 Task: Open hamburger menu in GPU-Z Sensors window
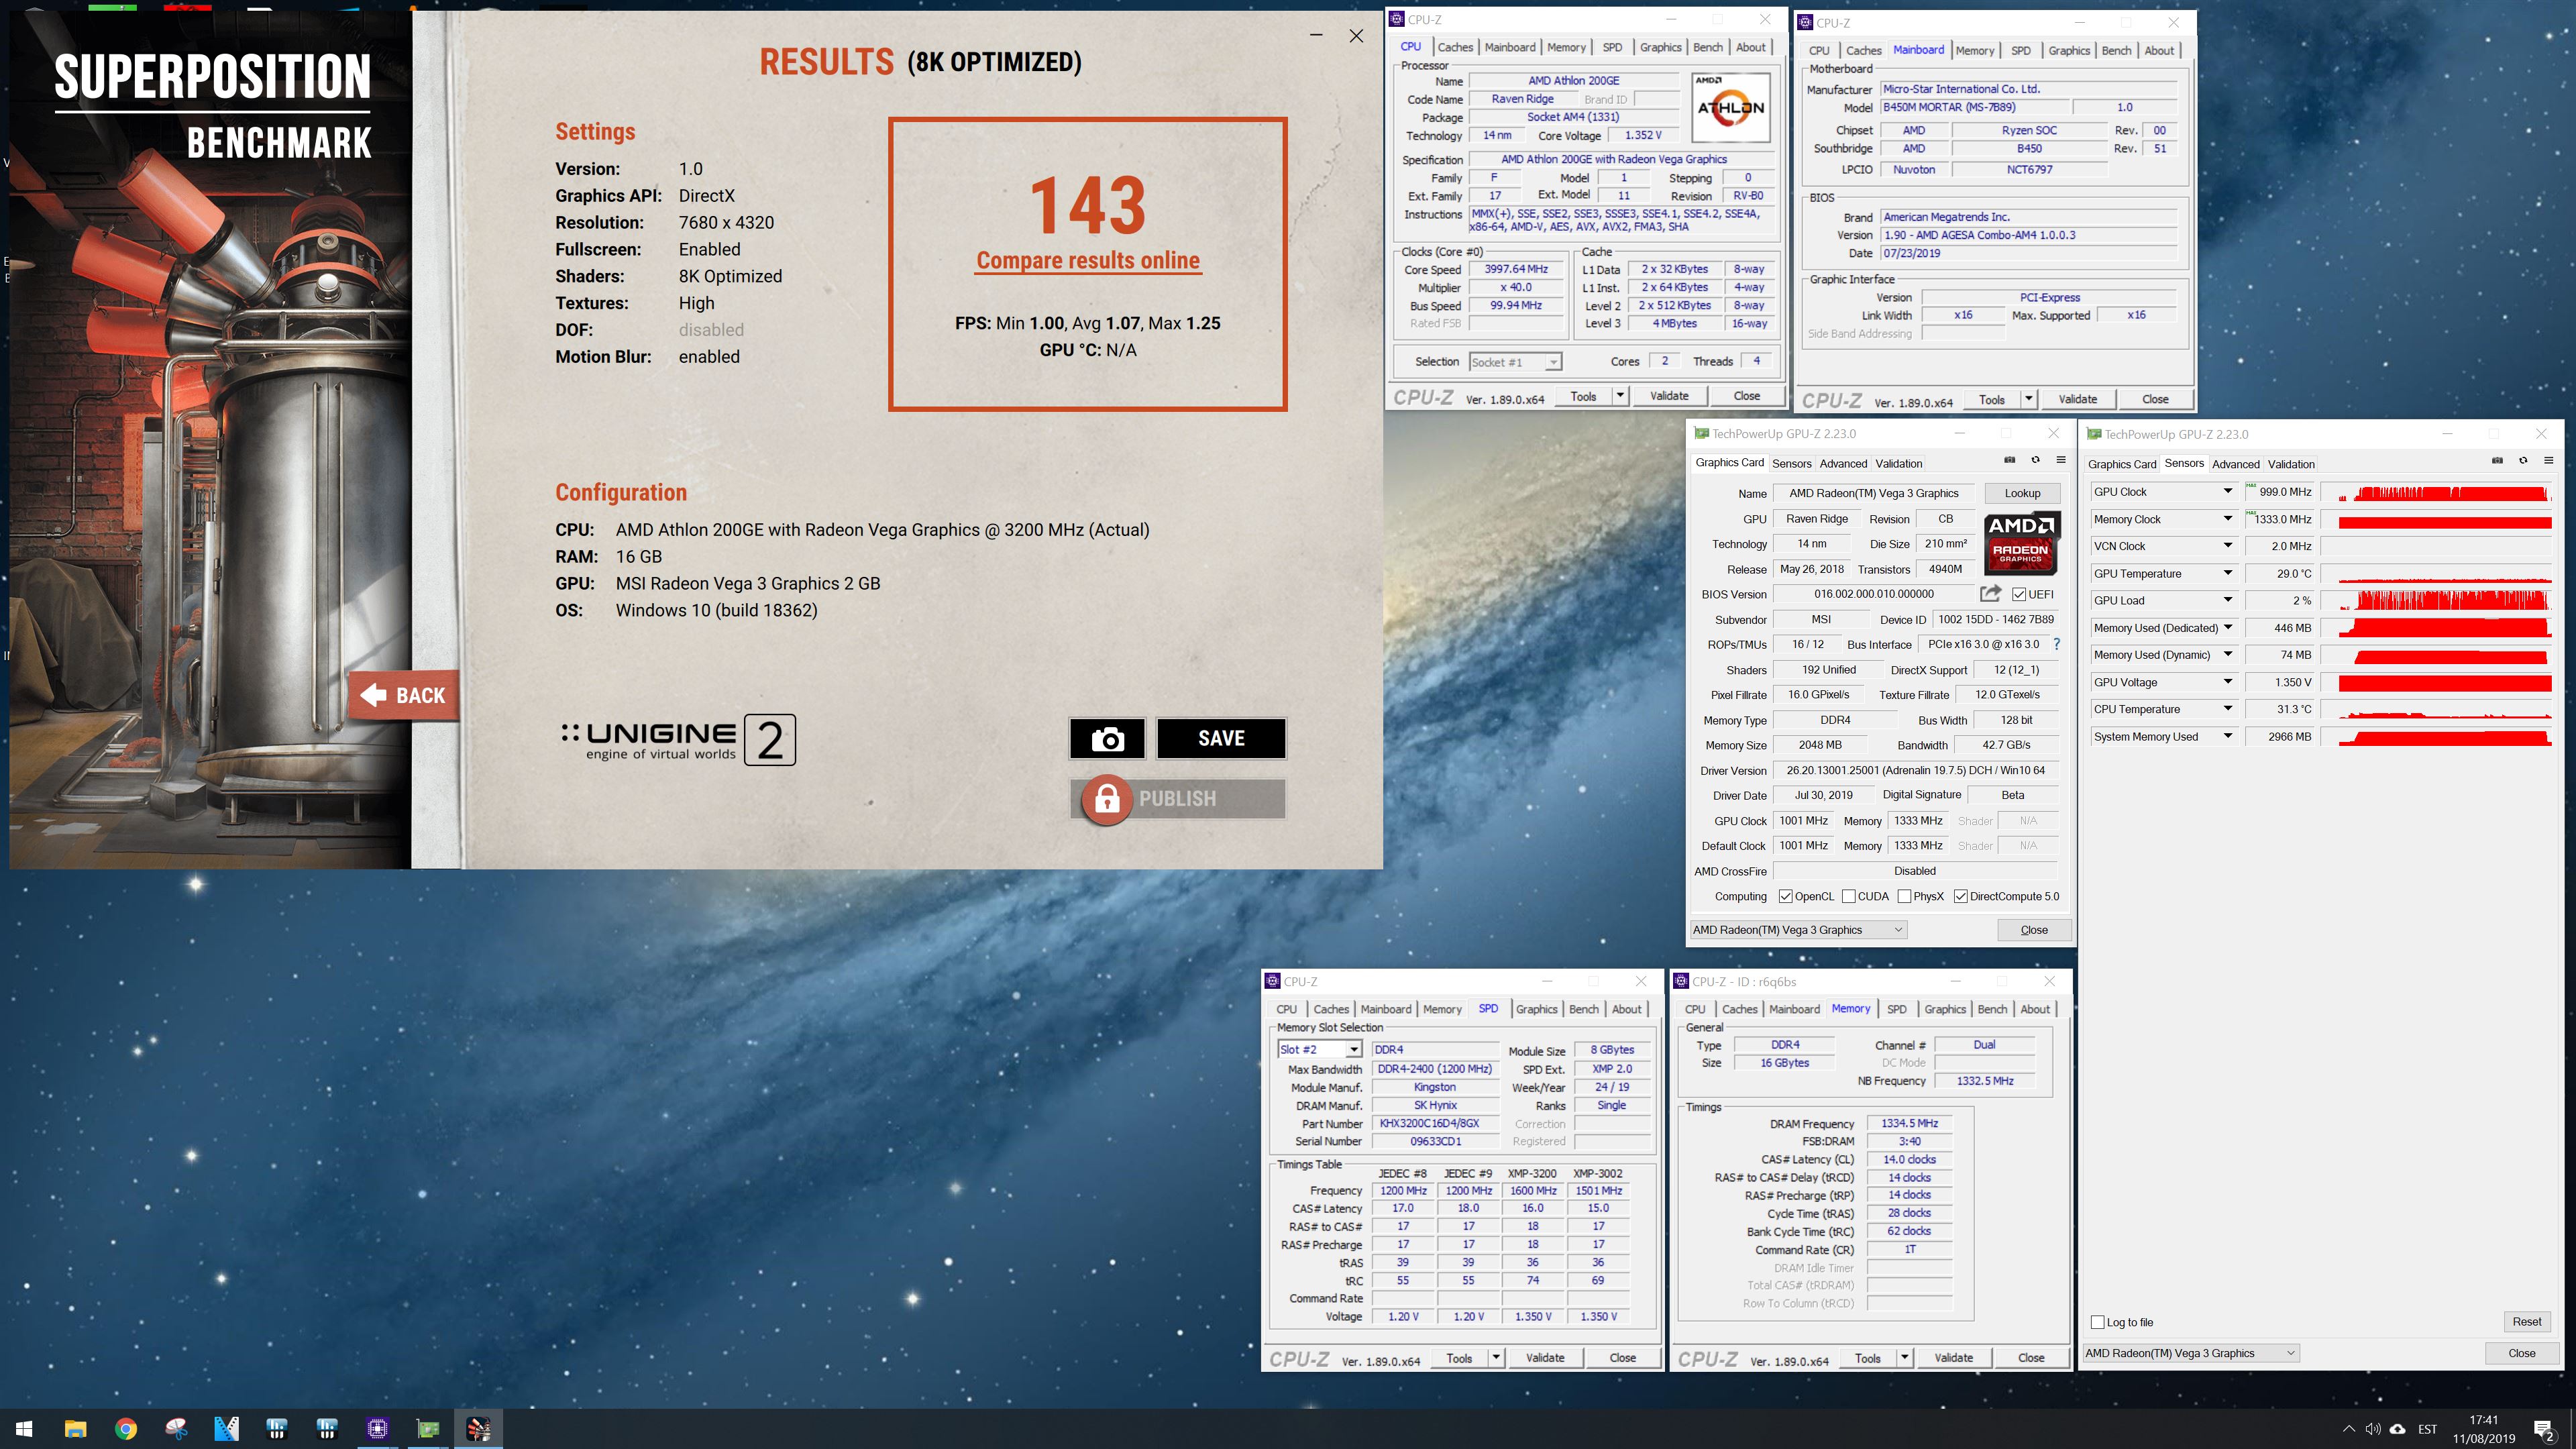coord(2549,461)
